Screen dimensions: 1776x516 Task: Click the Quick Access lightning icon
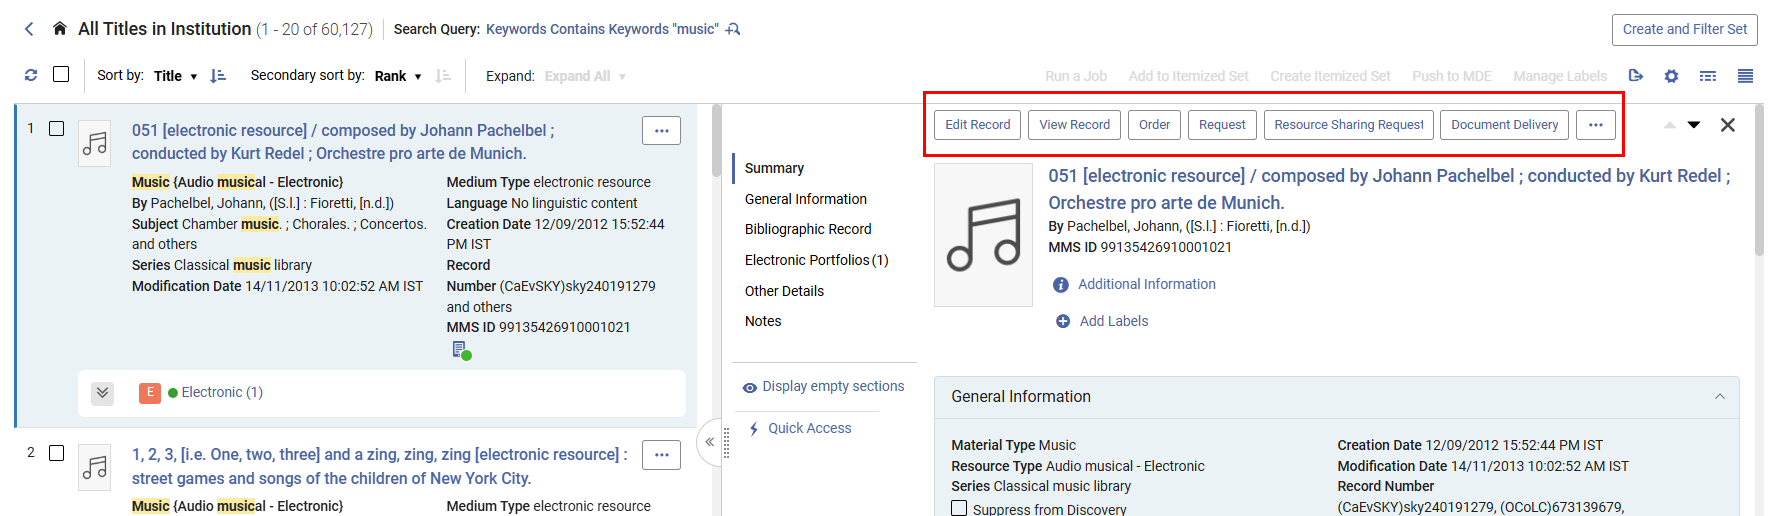tap(754, 429)
